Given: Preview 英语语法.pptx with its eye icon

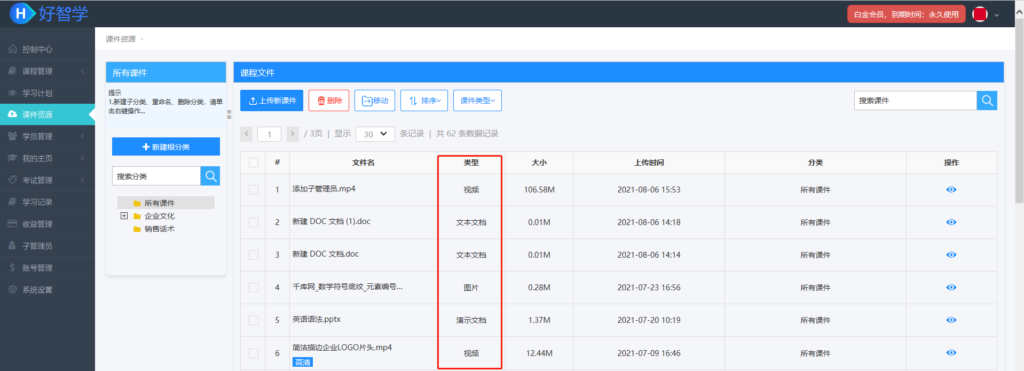Looking at the screenshot, I should tap(951, 320).
